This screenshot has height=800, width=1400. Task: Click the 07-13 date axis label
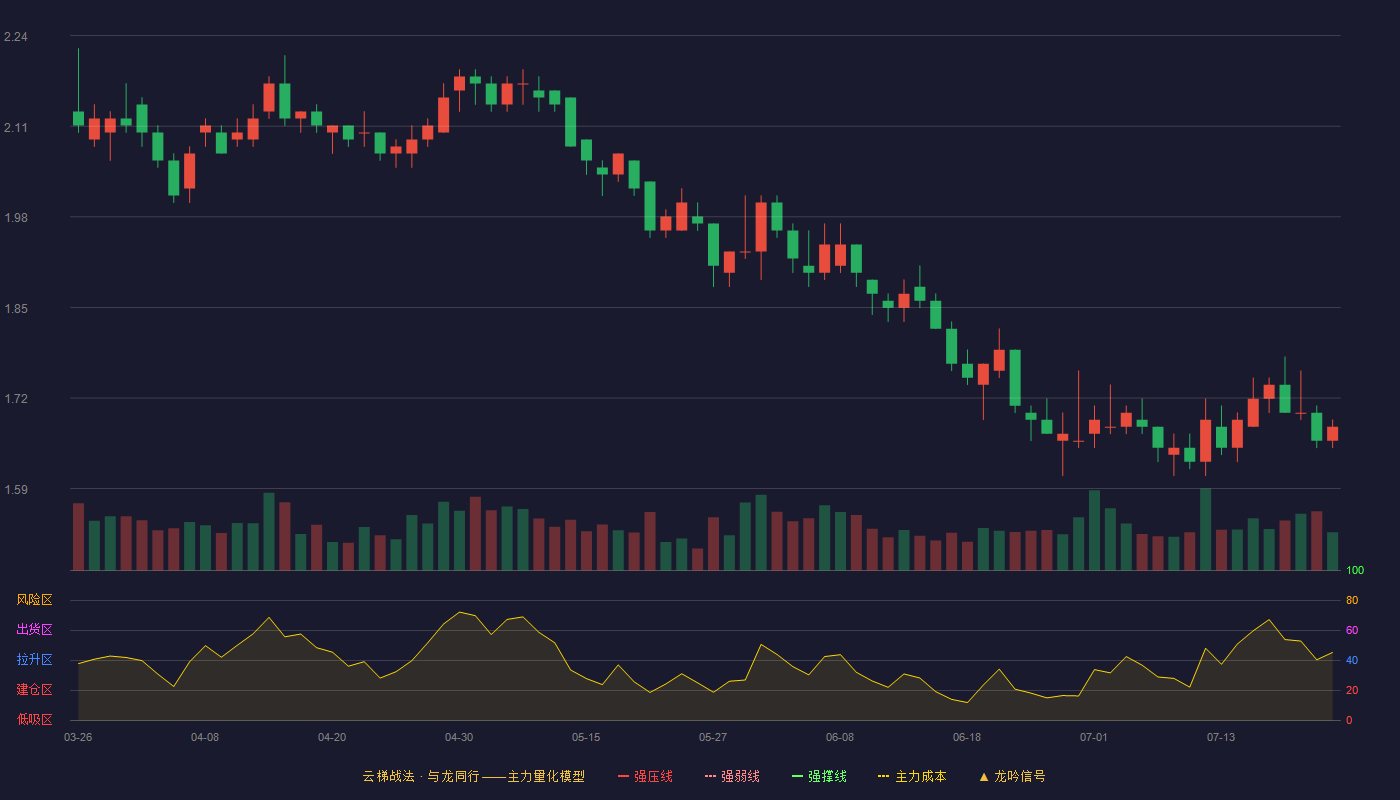point(1221,737)
